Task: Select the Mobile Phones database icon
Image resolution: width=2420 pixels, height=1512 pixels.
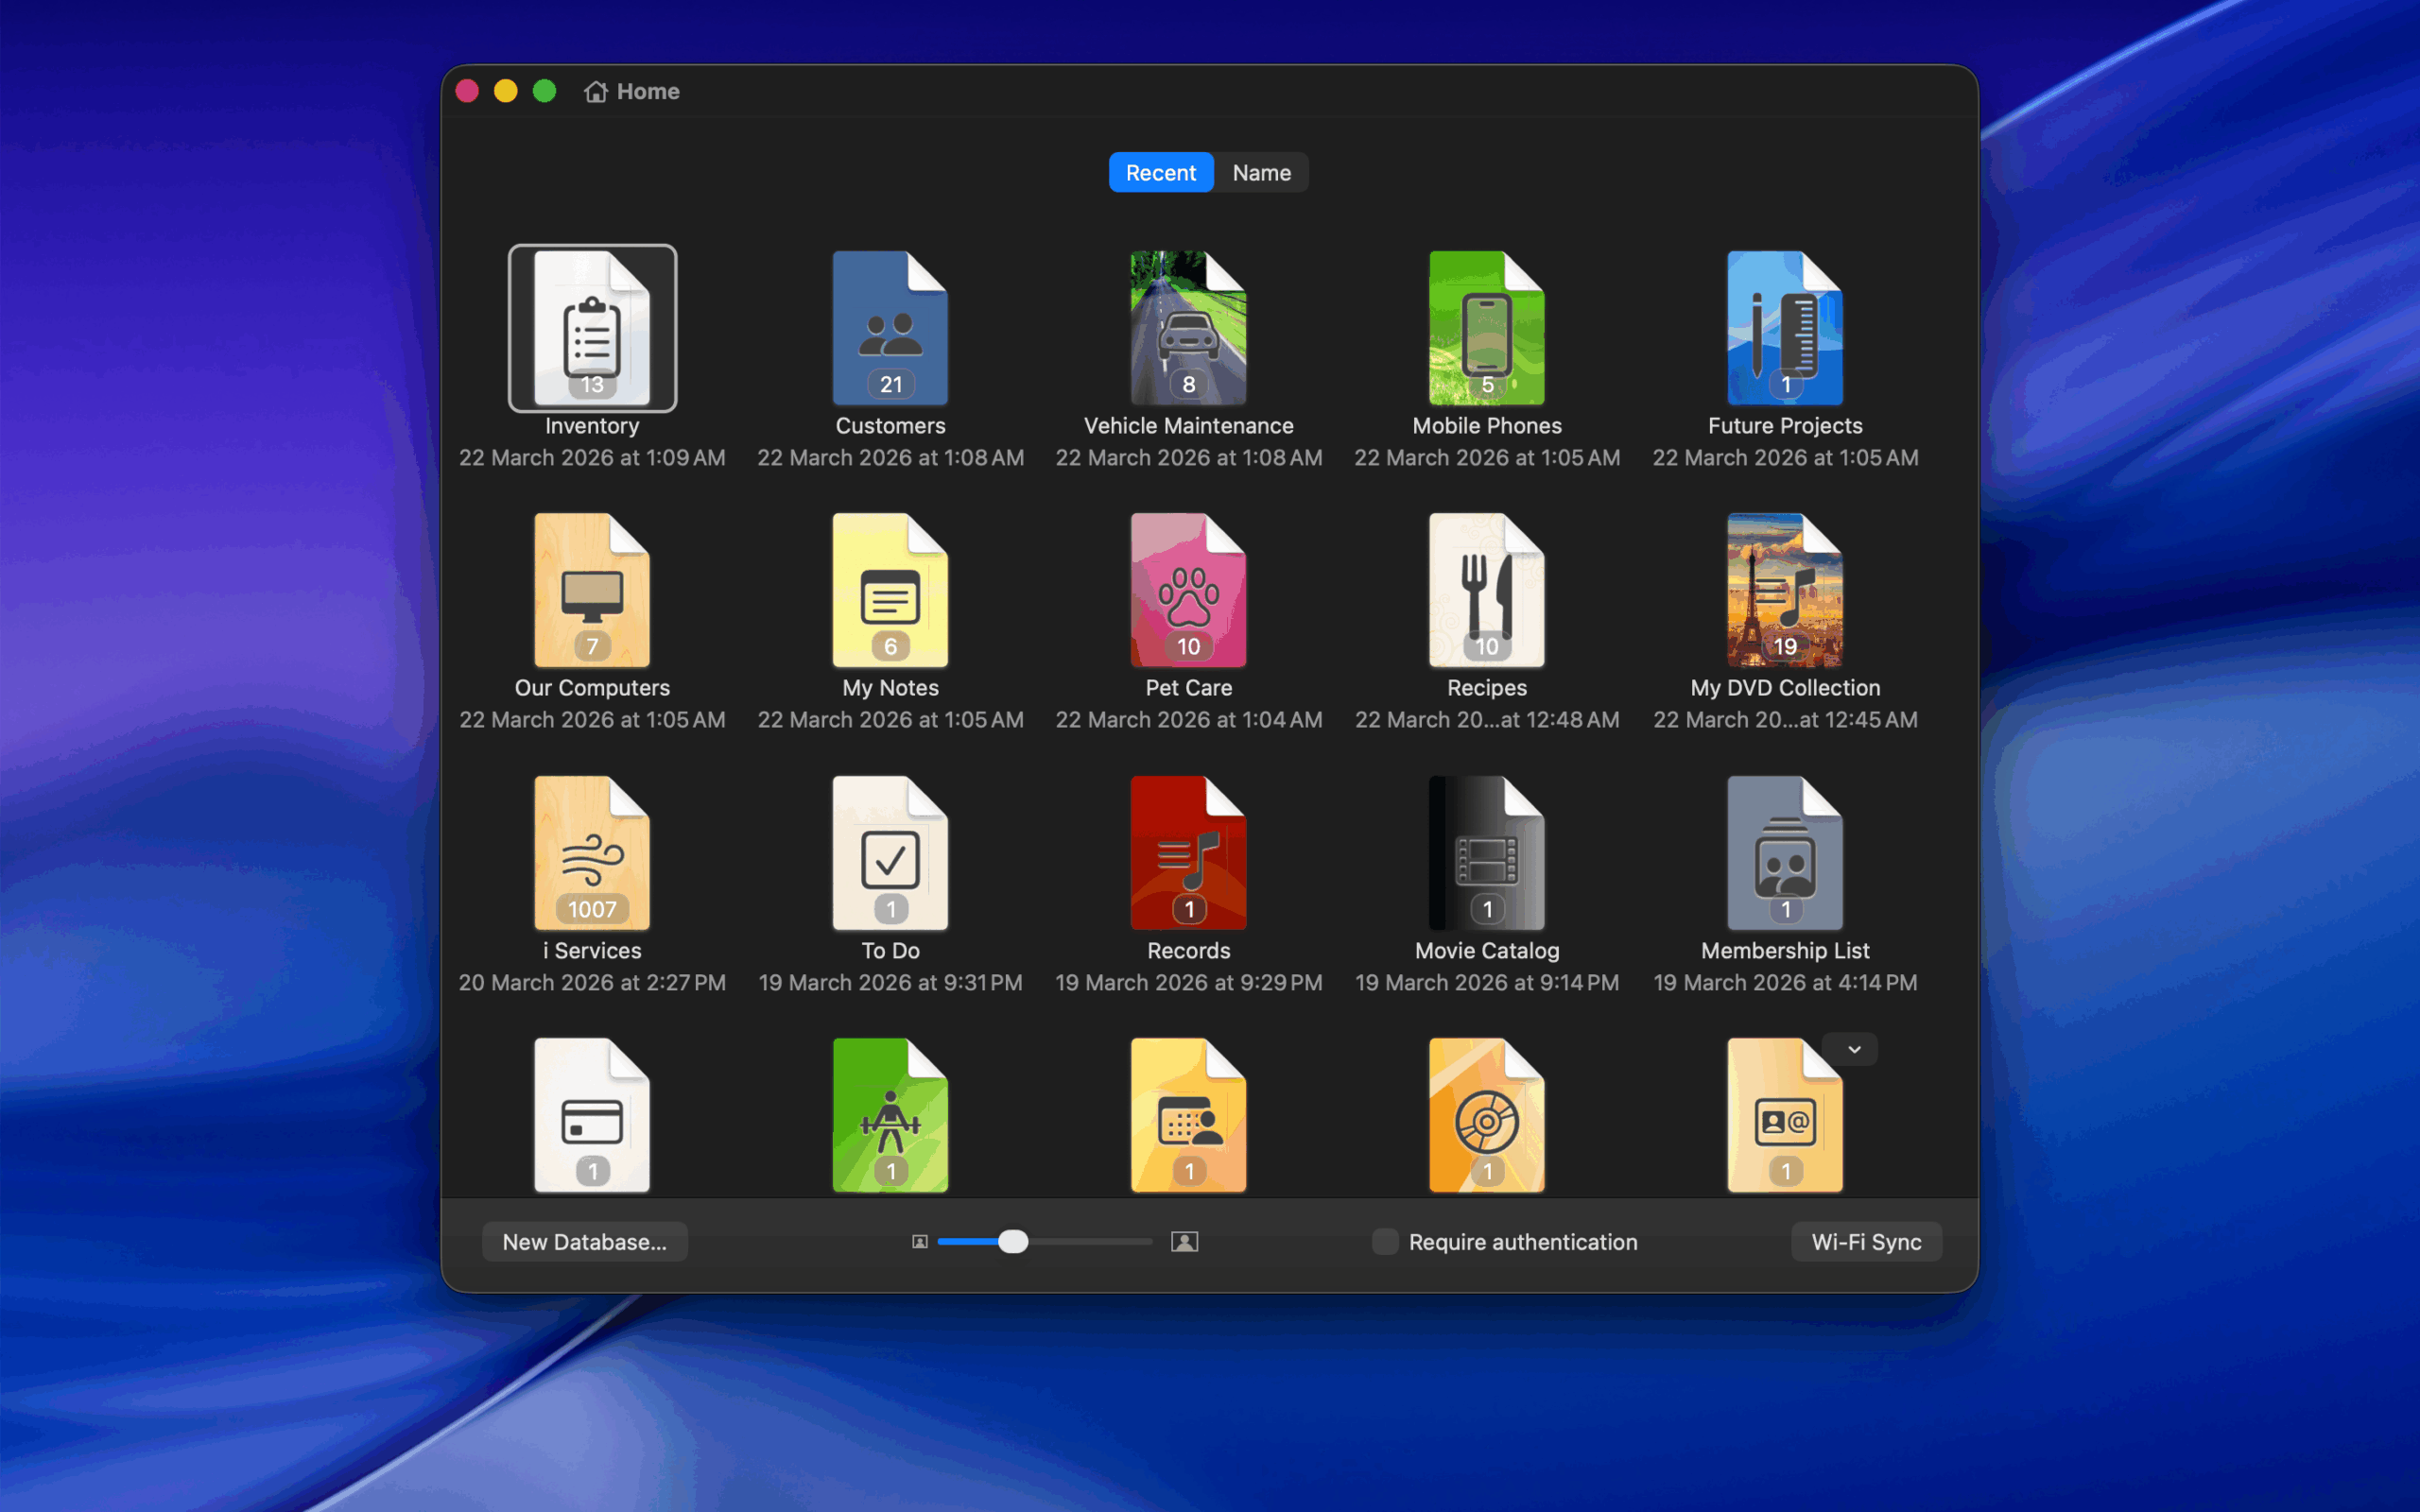Action: (x=1486, y=328)
